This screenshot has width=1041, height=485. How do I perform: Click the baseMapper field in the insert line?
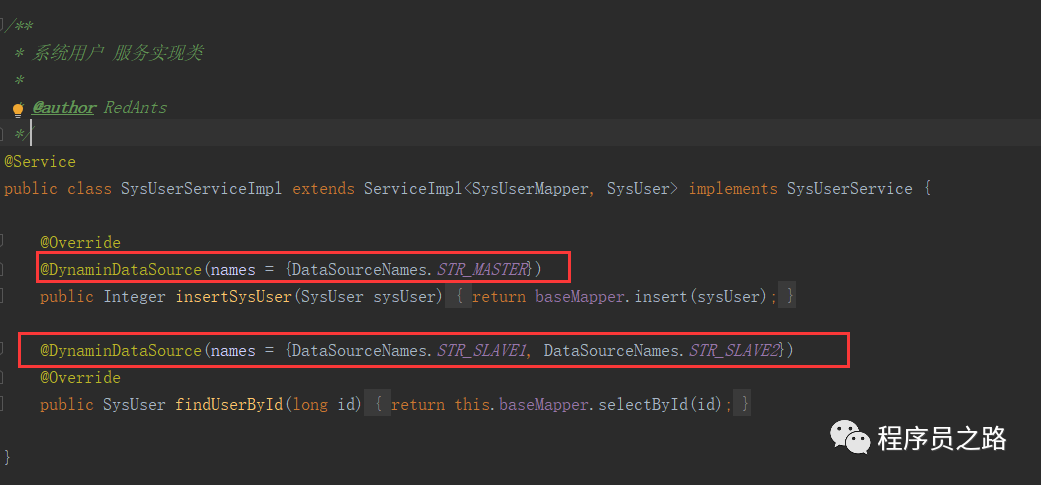click(580, 297)
